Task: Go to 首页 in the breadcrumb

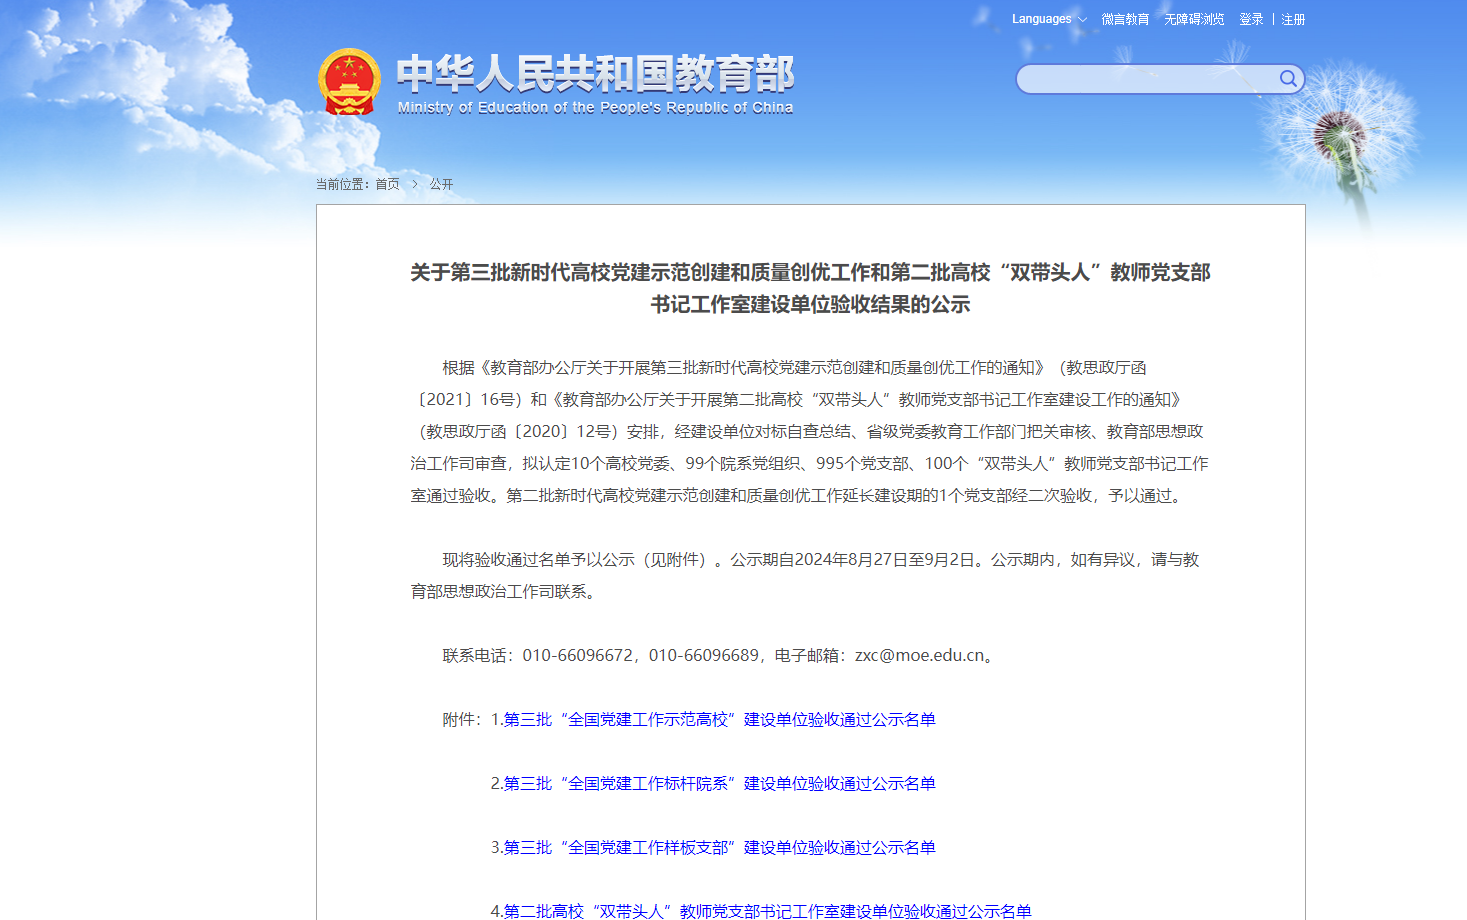Action: coord(387,184)
